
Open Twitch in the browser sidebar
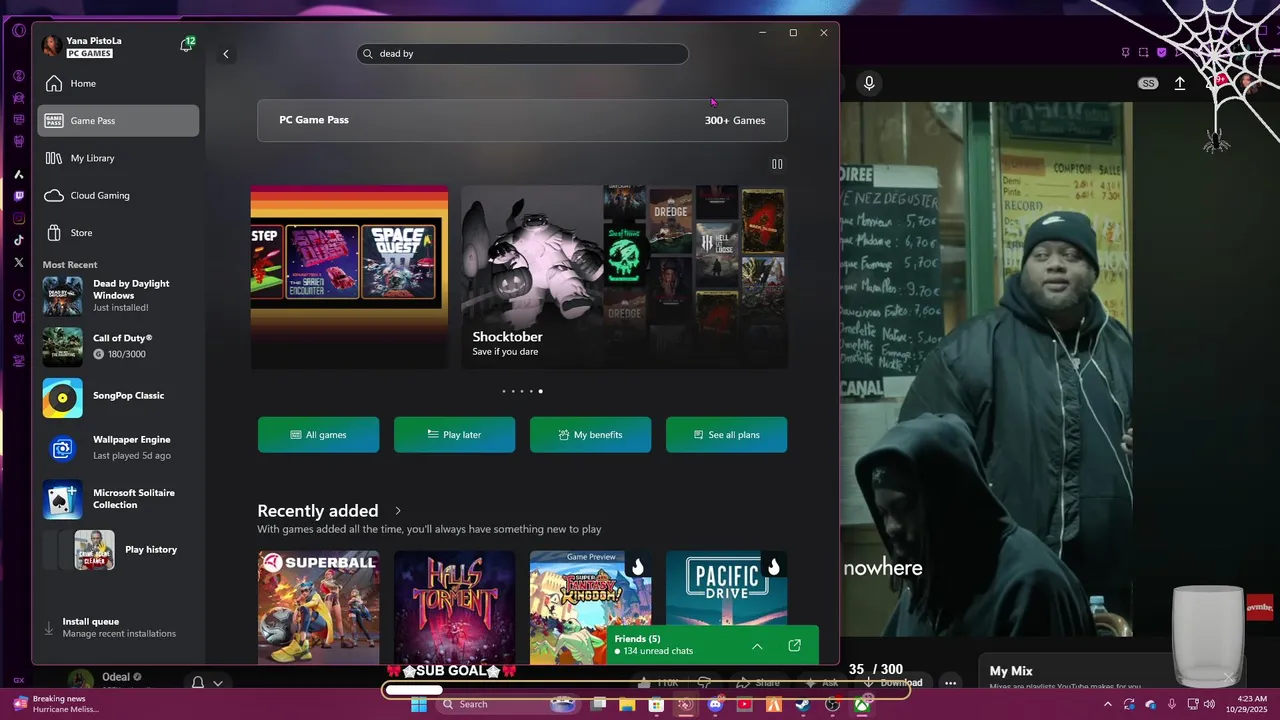[18, 196]
